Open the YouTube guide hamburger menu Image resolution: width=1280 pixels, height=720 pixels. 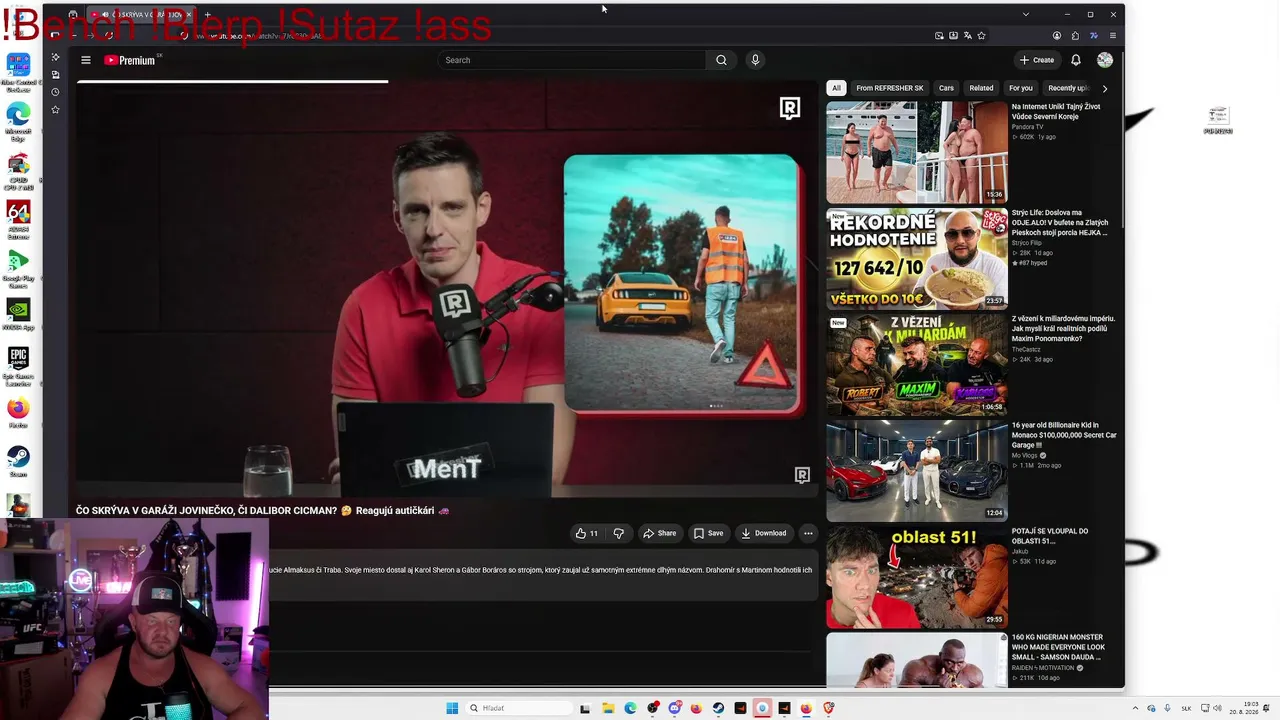86,60
